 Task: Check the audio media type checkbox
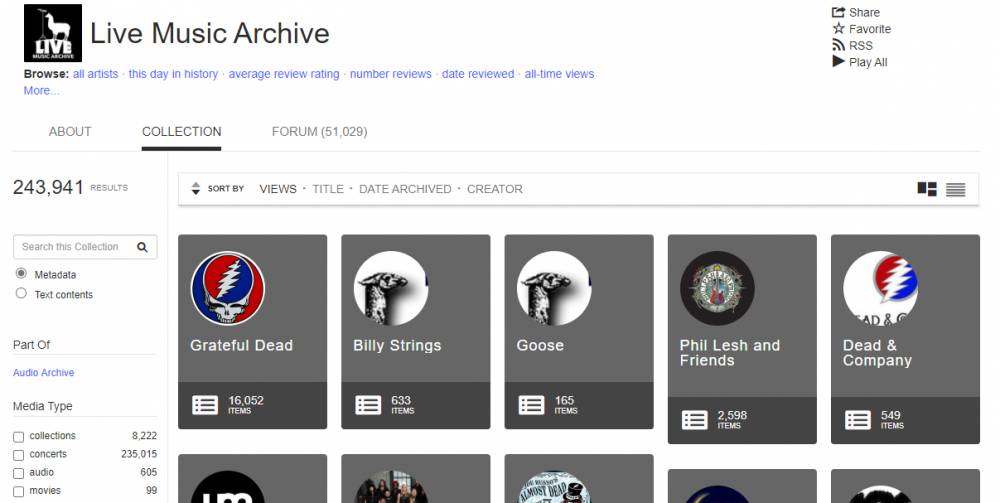point(18,473)
